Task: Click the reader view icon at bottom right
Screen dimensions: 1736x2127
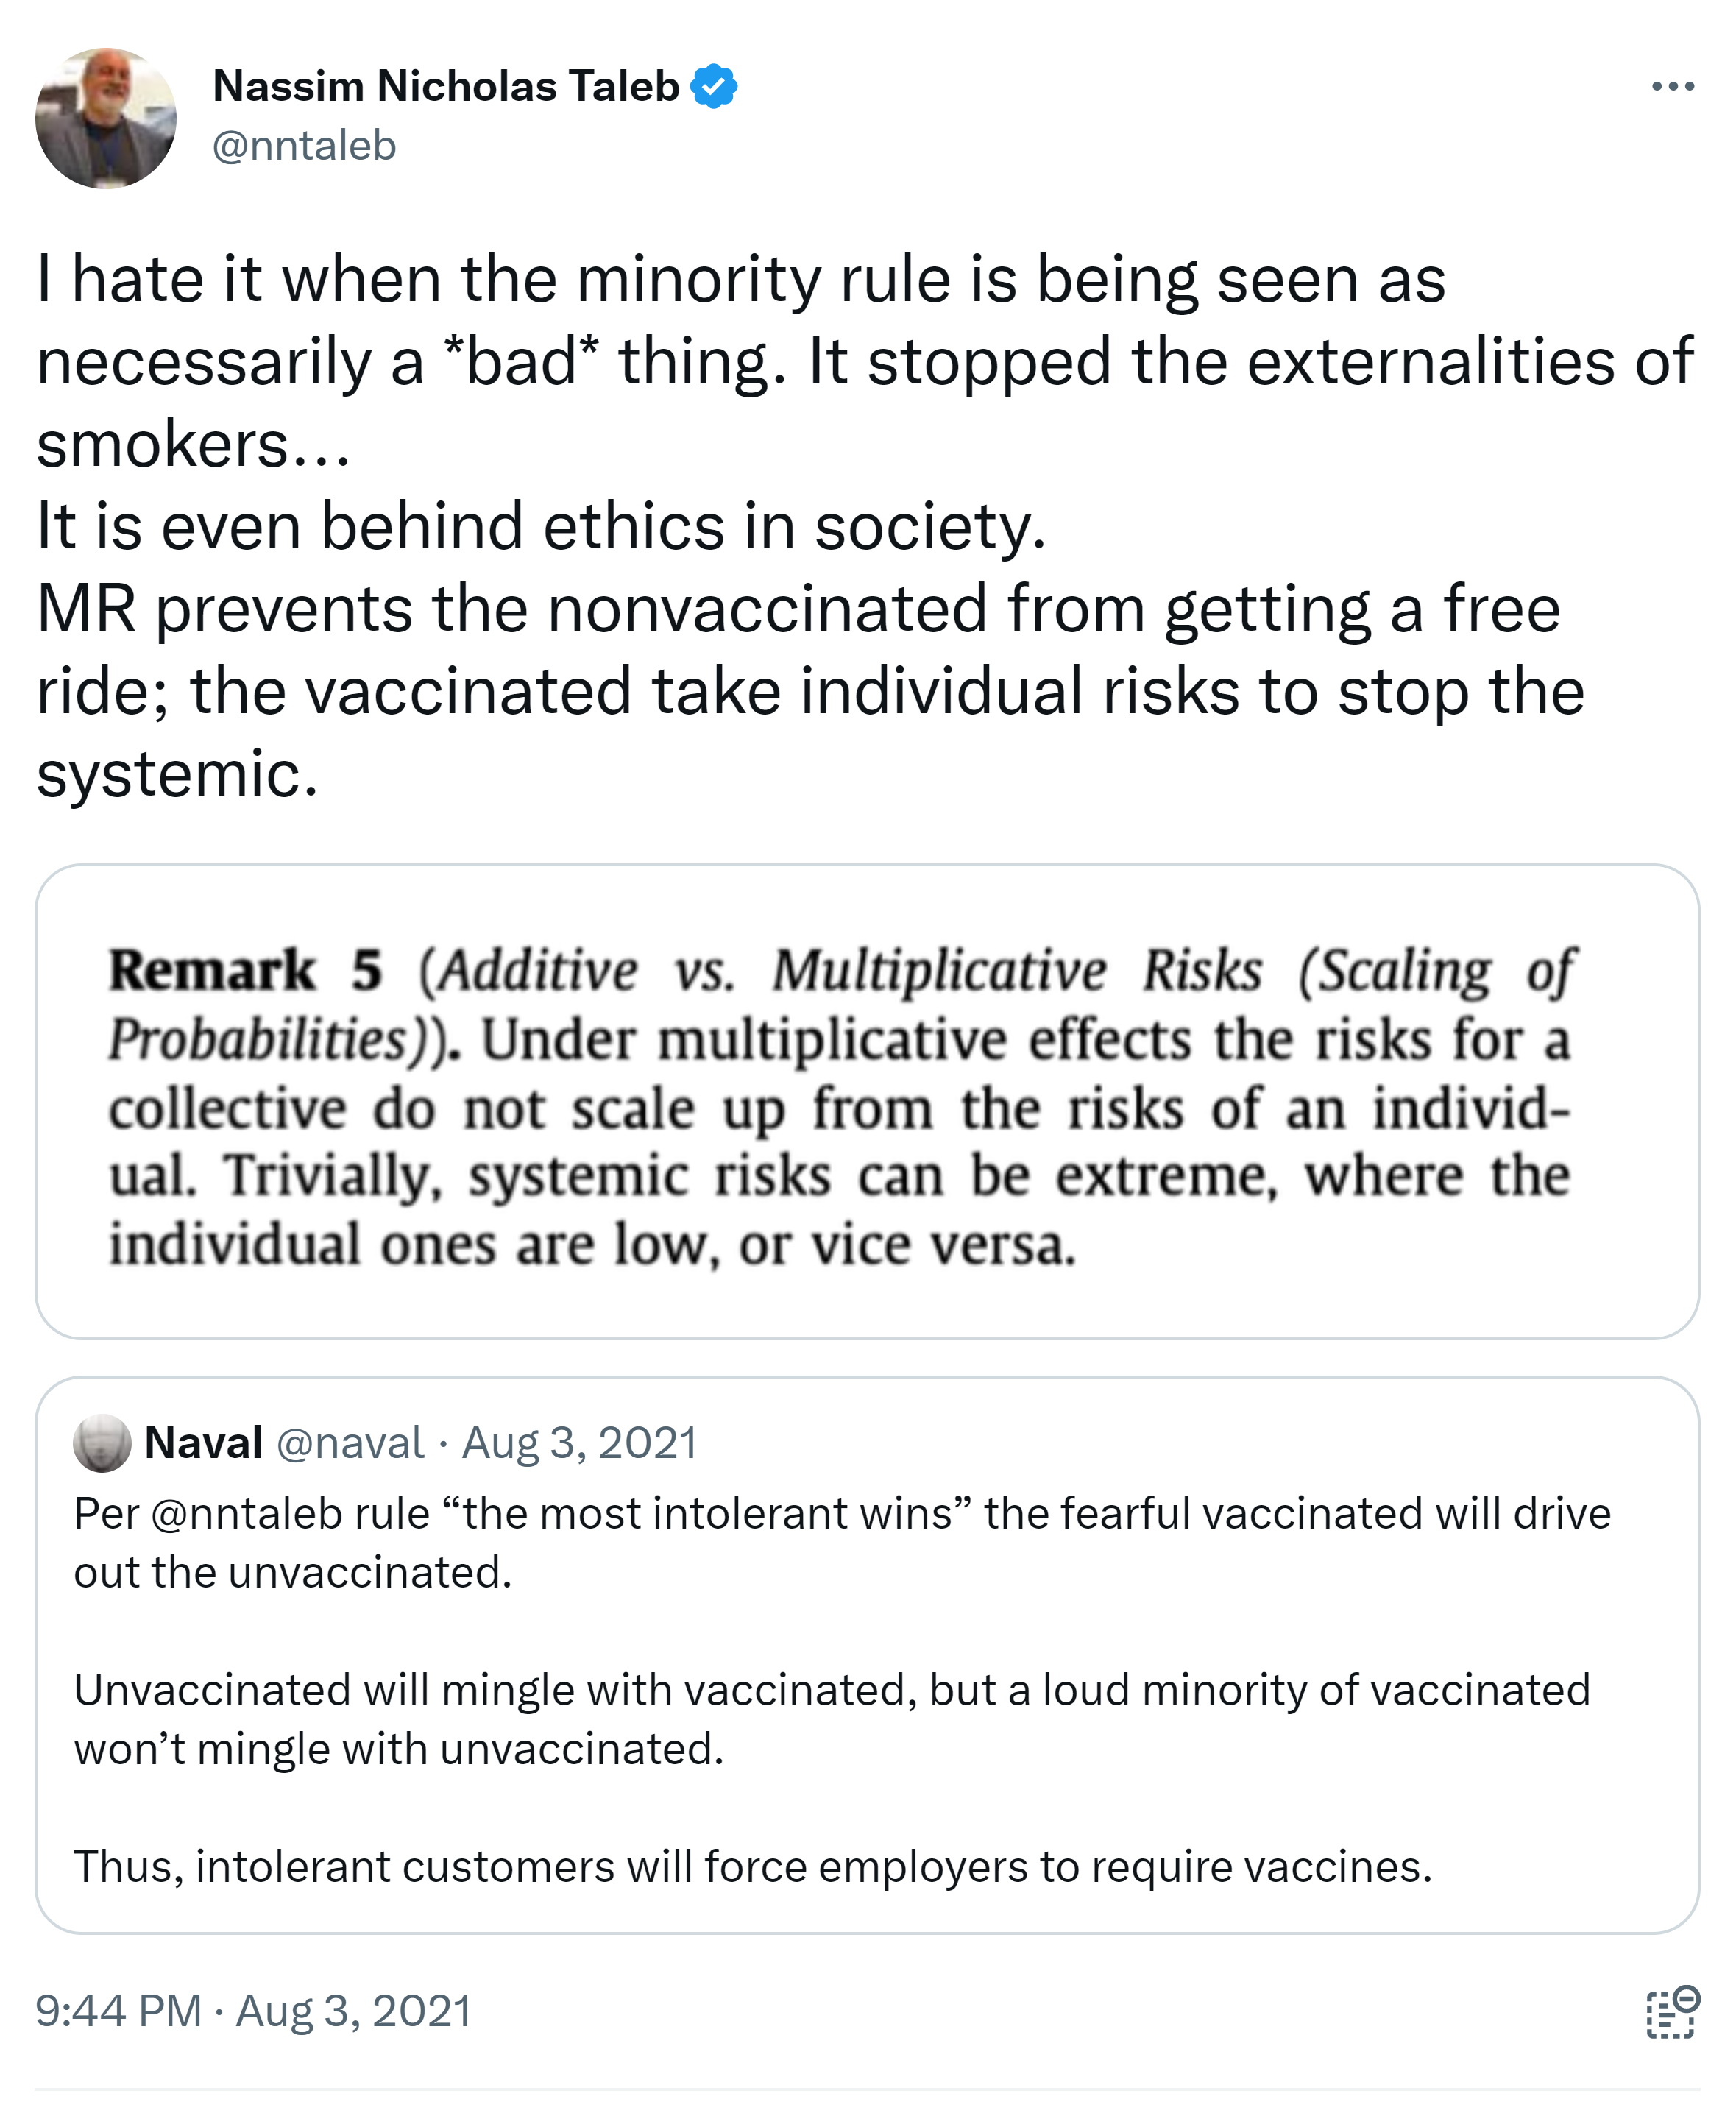Action: pos(1671,2011)
